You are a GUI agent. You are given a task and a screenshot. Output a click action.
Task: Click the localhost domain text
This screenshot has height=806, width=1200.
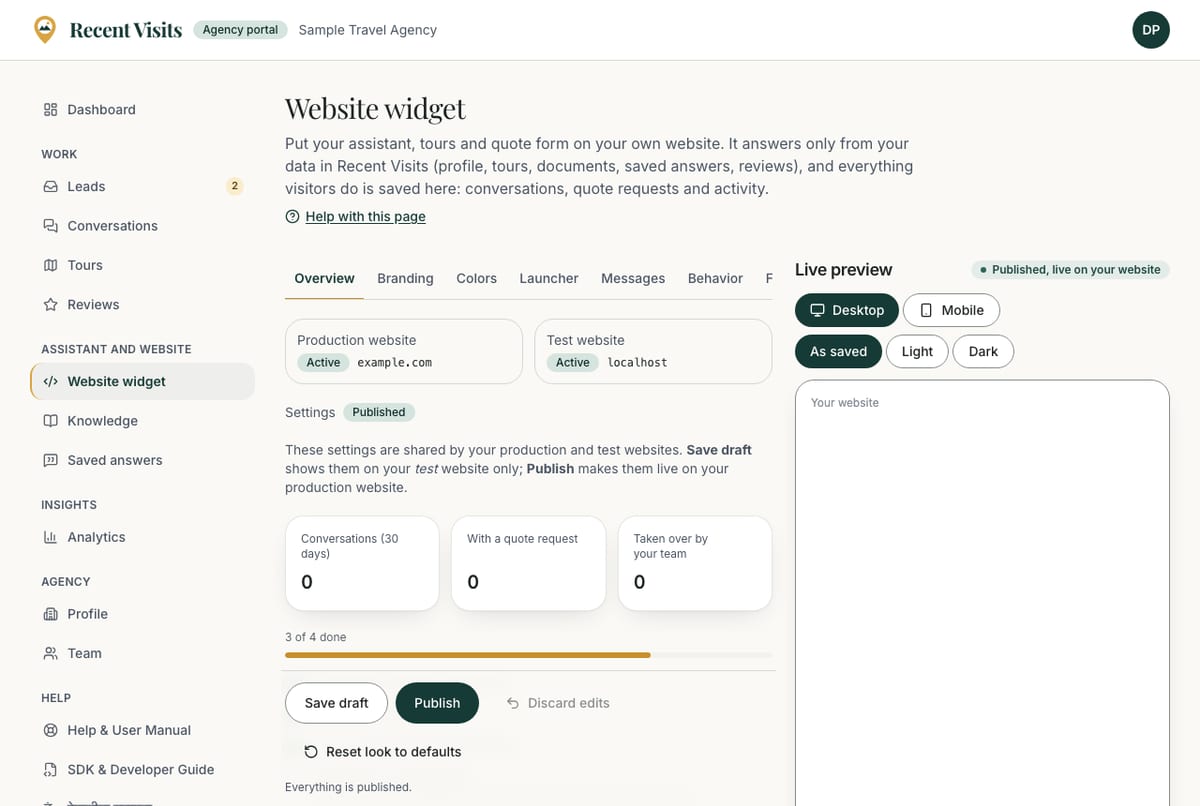pyautogui.click(x=637, y=363)
